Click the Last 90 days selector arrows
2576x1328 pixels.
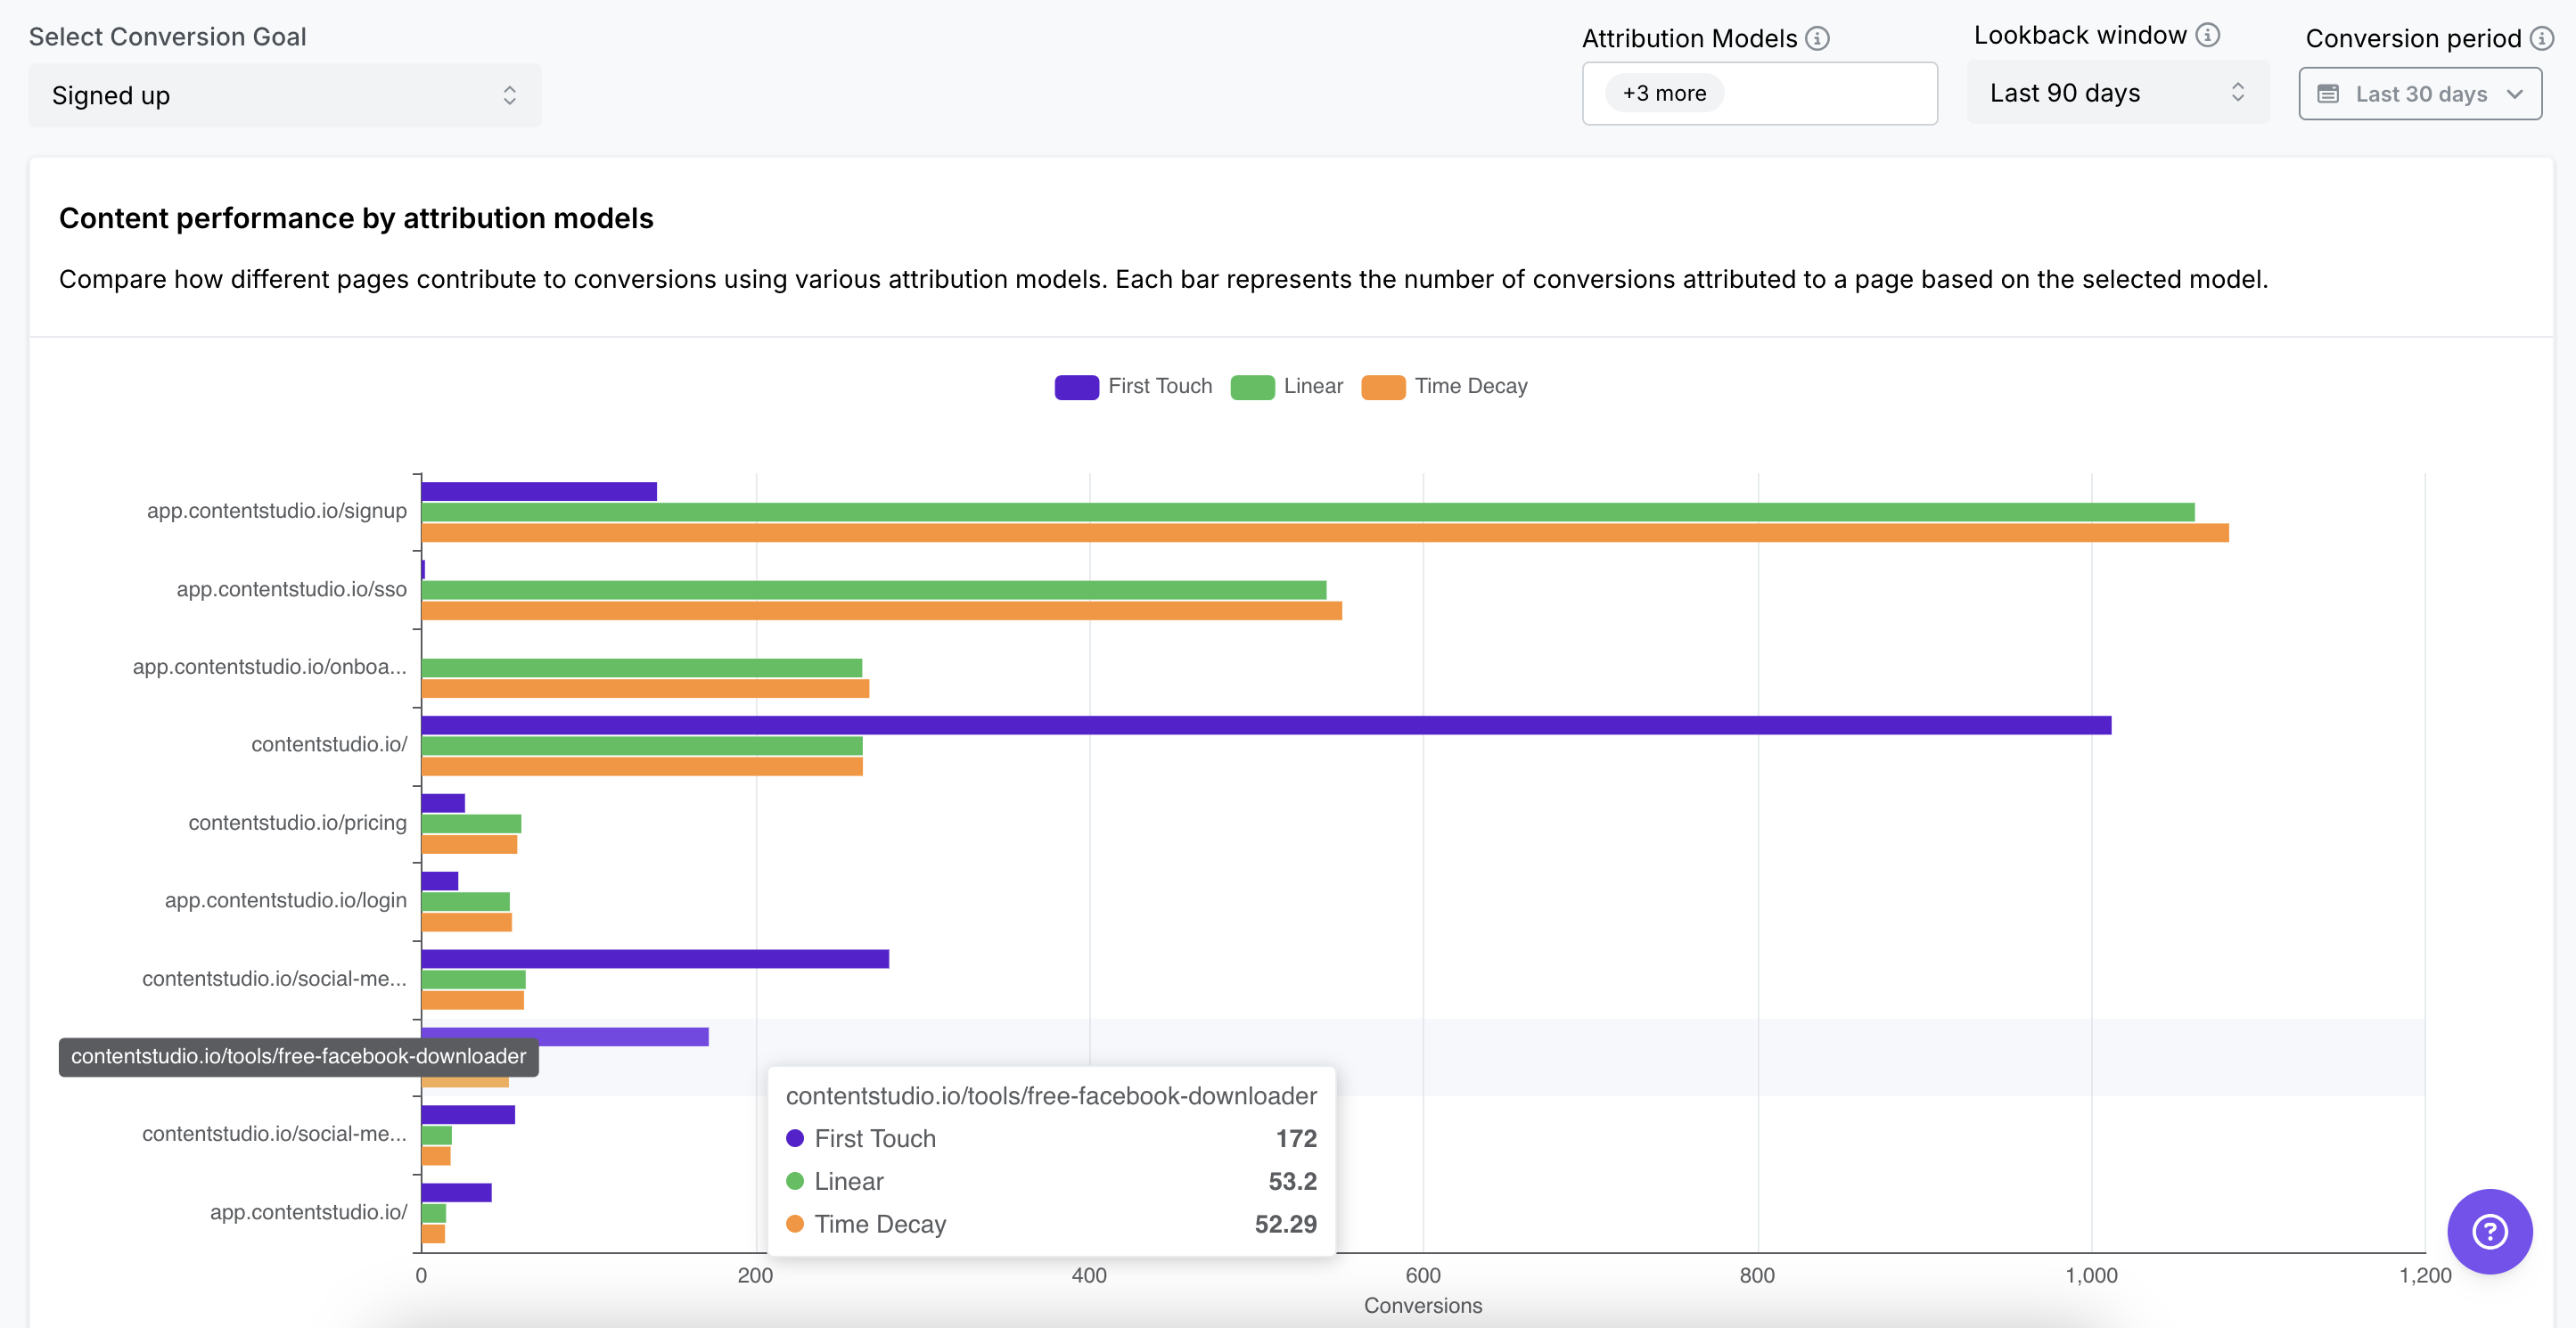click(2237, 93)
